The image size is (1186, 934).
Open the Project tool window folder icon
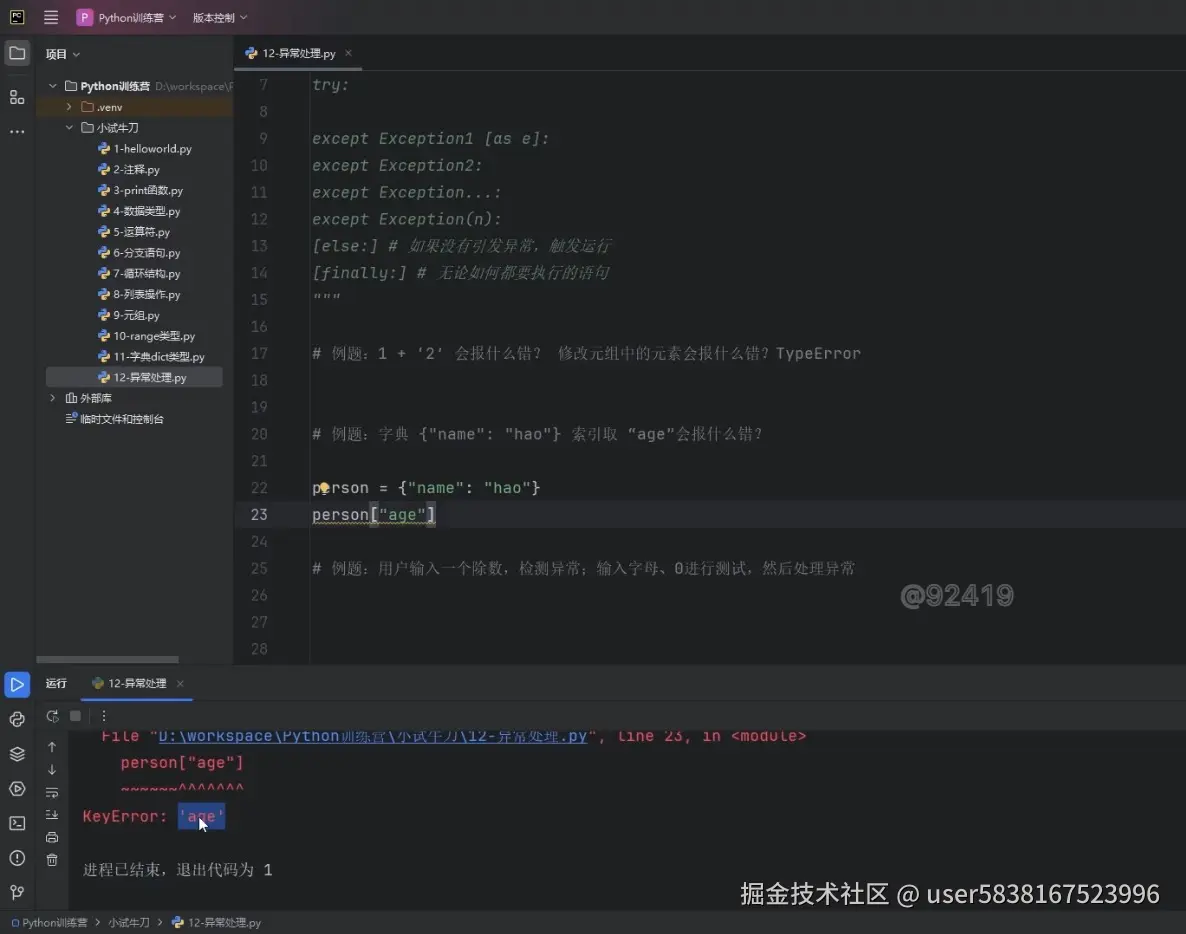pyautogui.click(x=17, y=53)
